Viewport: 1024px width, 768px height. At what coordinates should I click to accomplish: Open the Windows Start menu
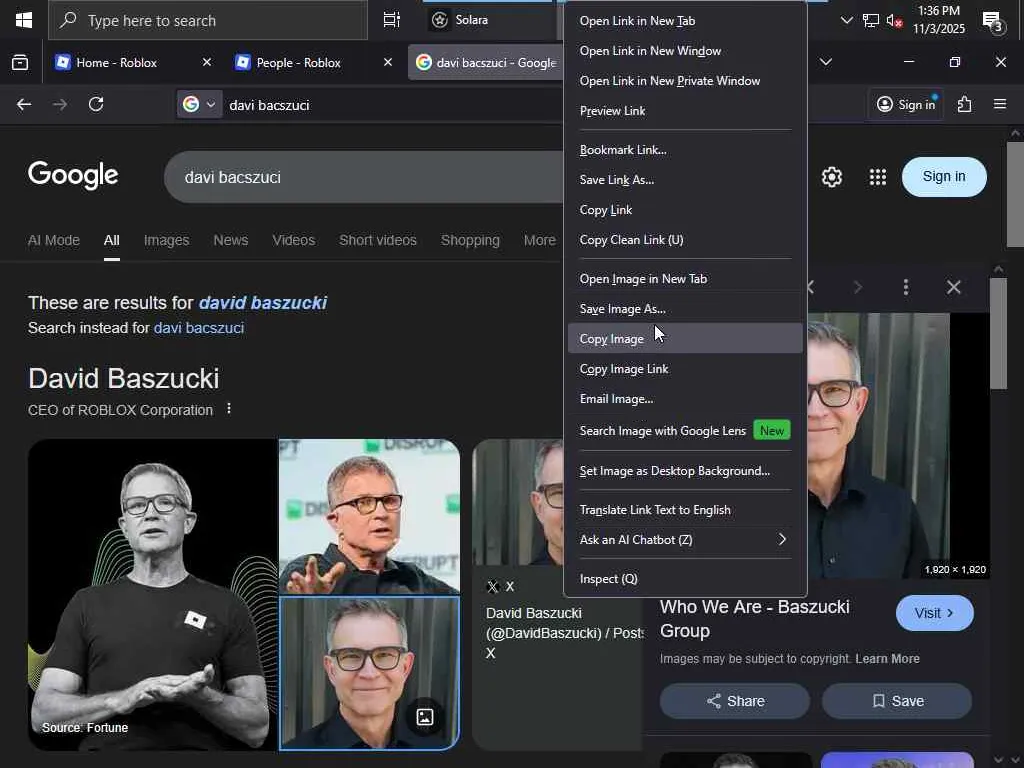pyautogui.click(x=24, y=20)
